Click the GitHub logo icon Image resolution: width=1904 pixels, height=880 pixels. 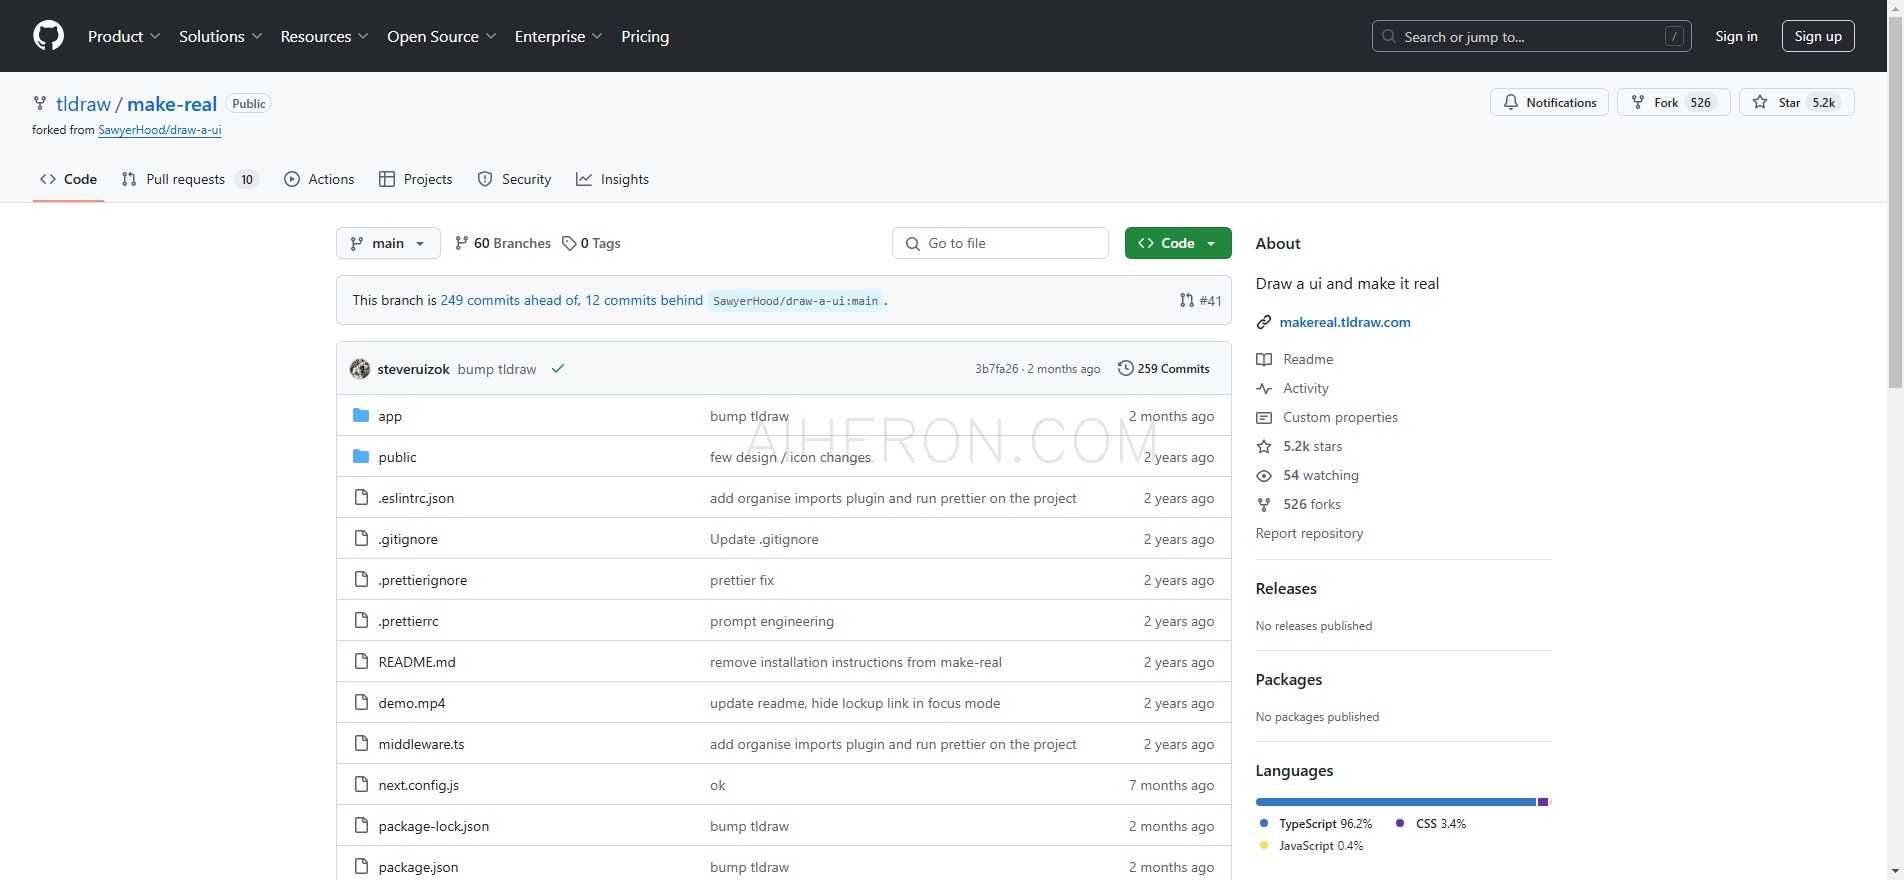point(48,36)
